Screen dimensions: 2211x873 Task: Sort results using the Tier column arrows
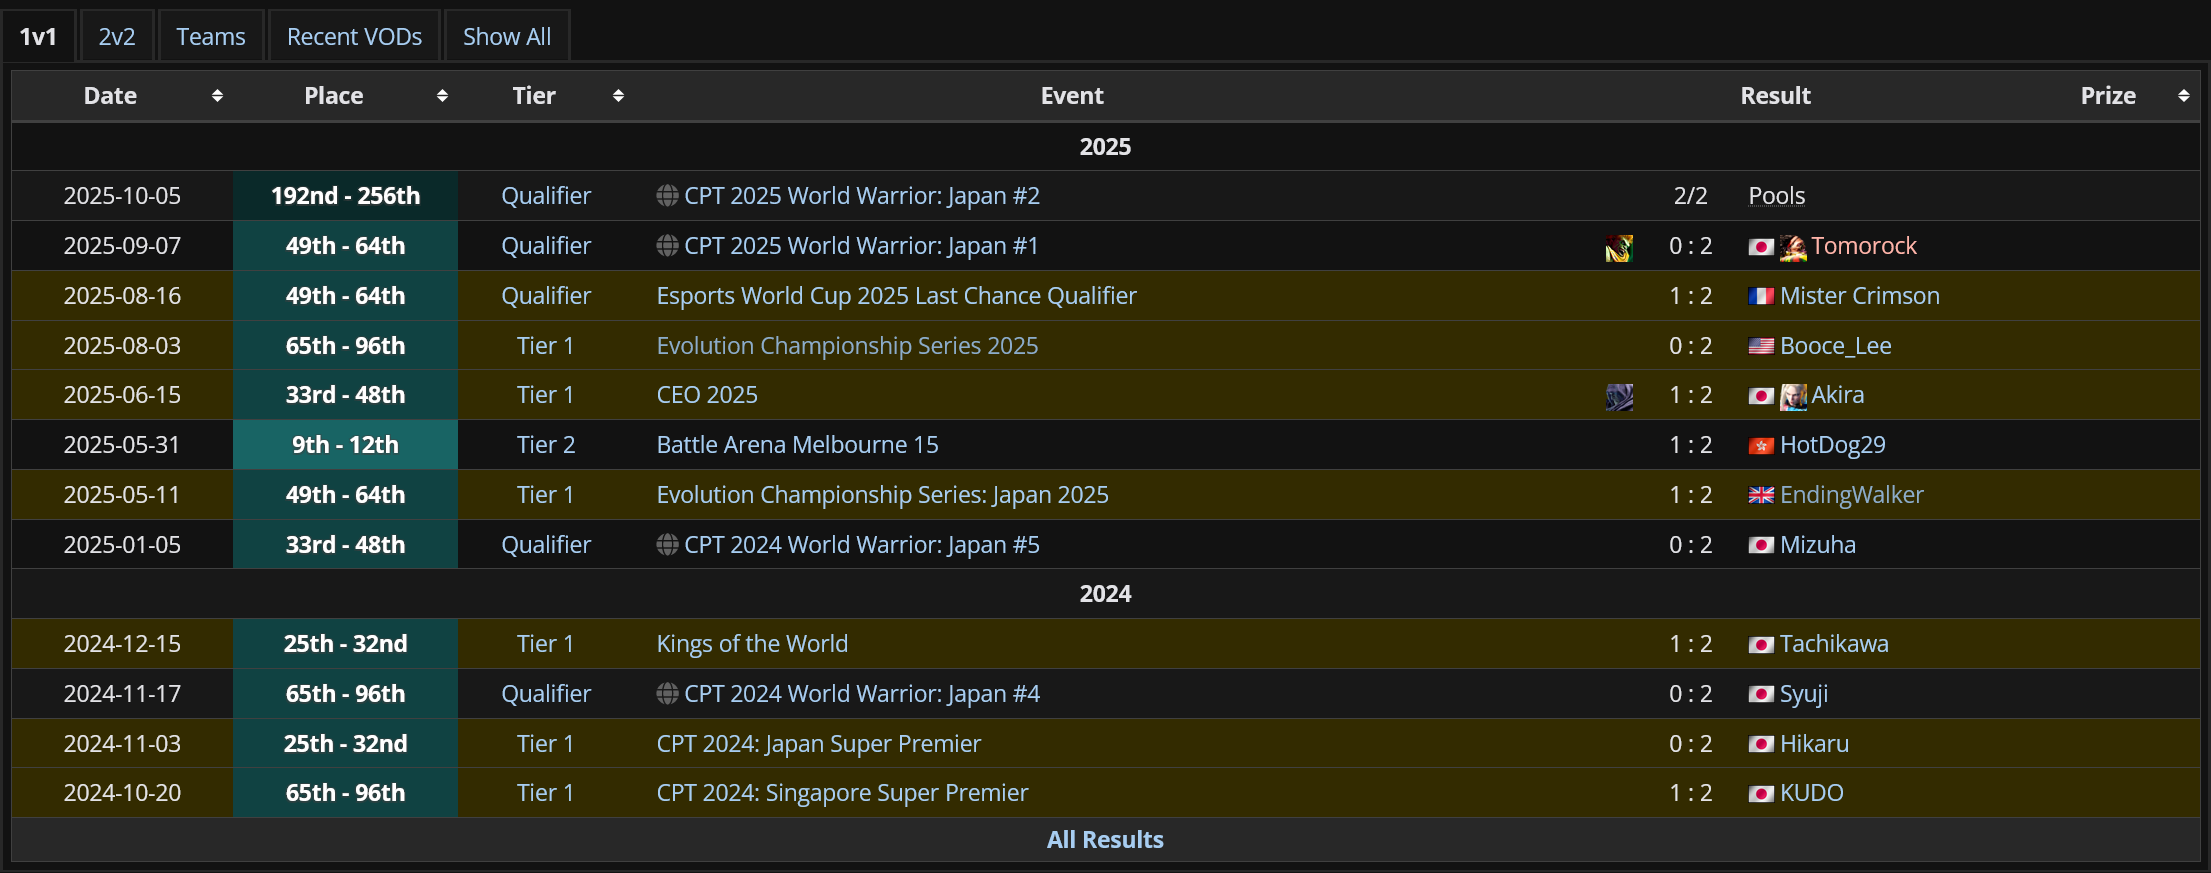click(x=618, y=96)
